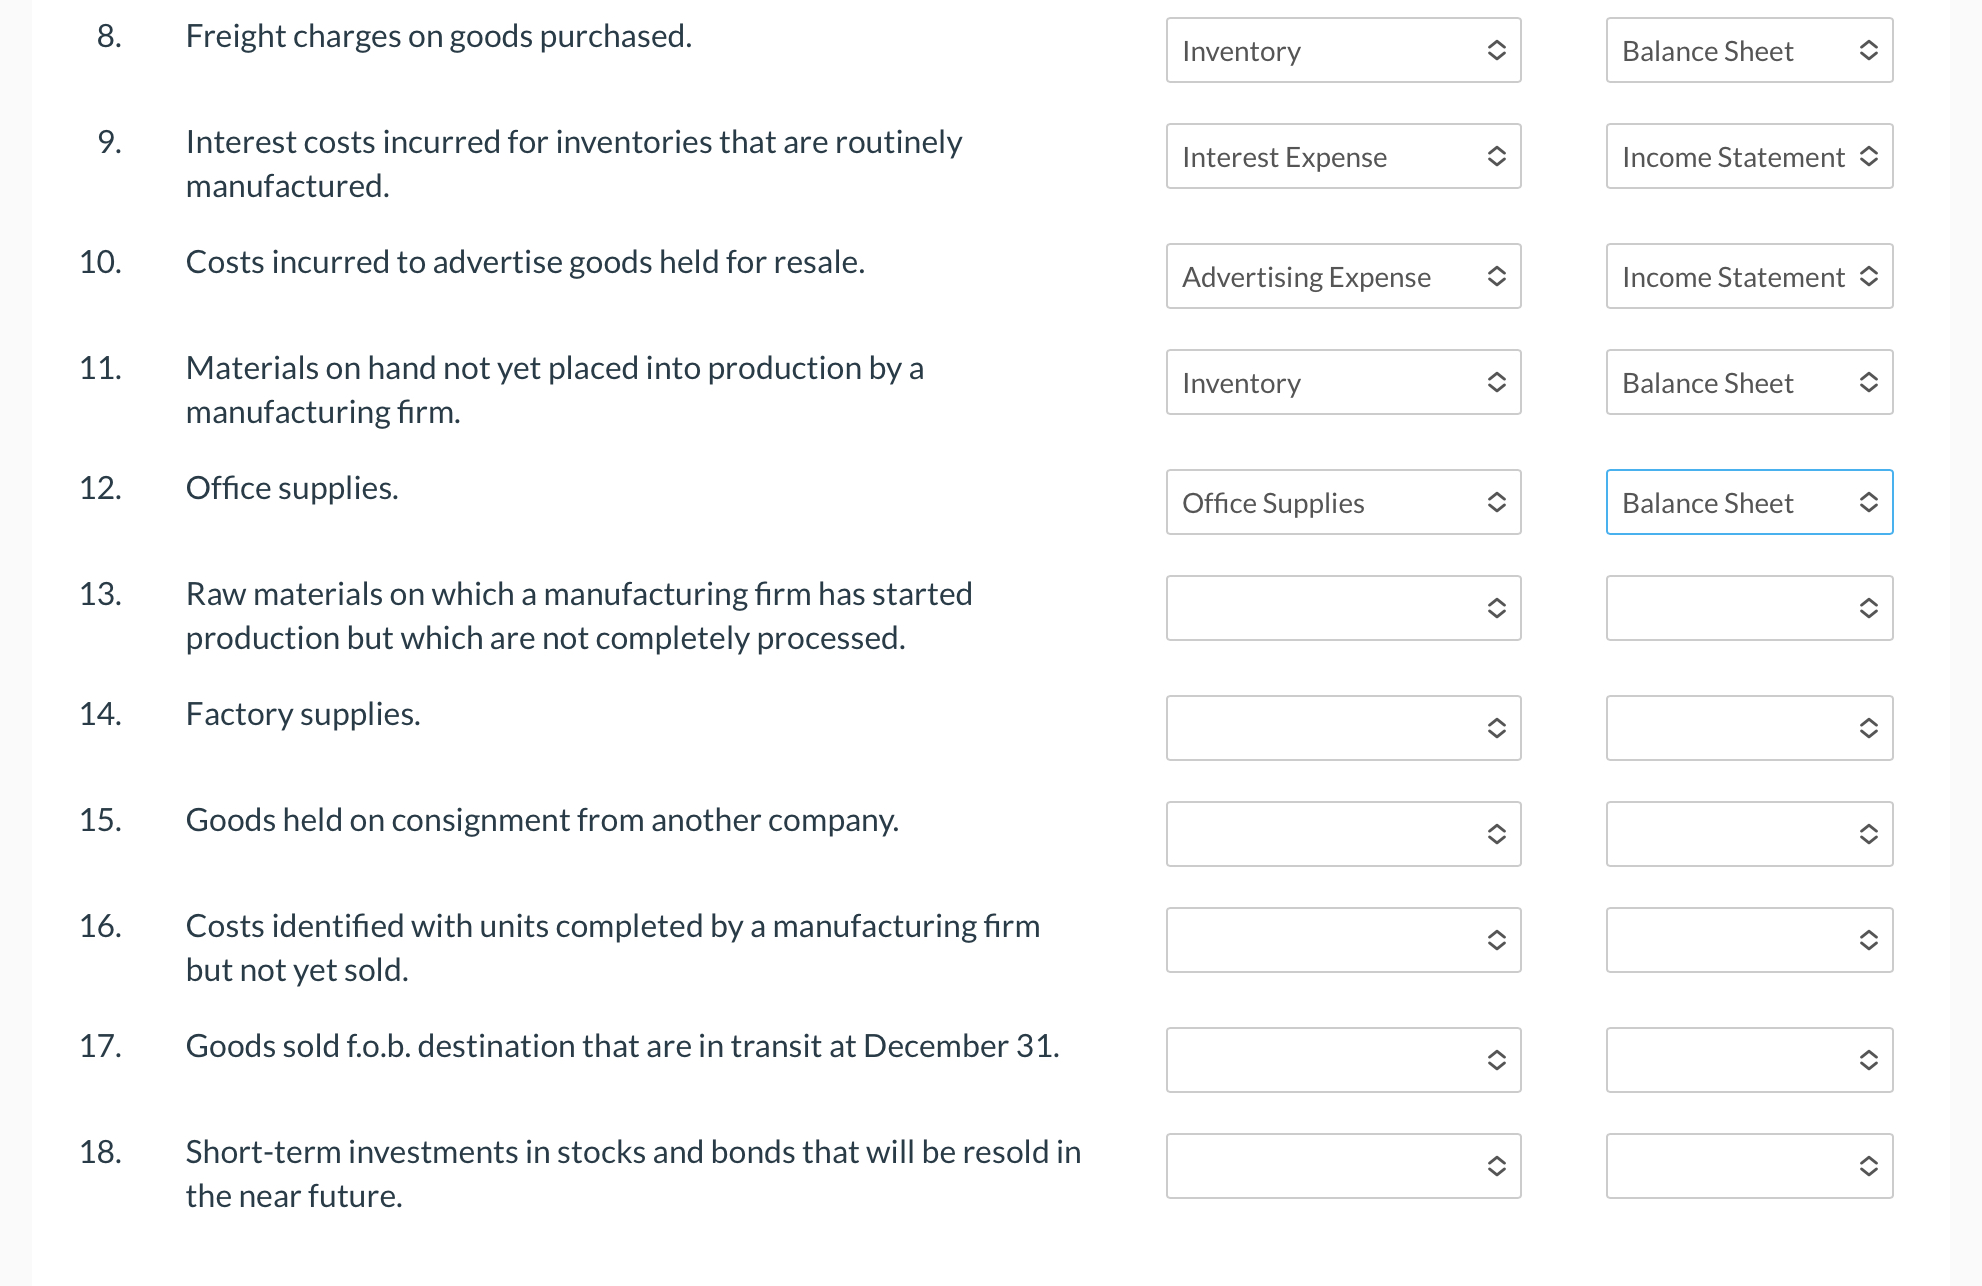Select account for raw materials in production
The width and height of the screenshot is (1982, 1286).
[1343, 608]
